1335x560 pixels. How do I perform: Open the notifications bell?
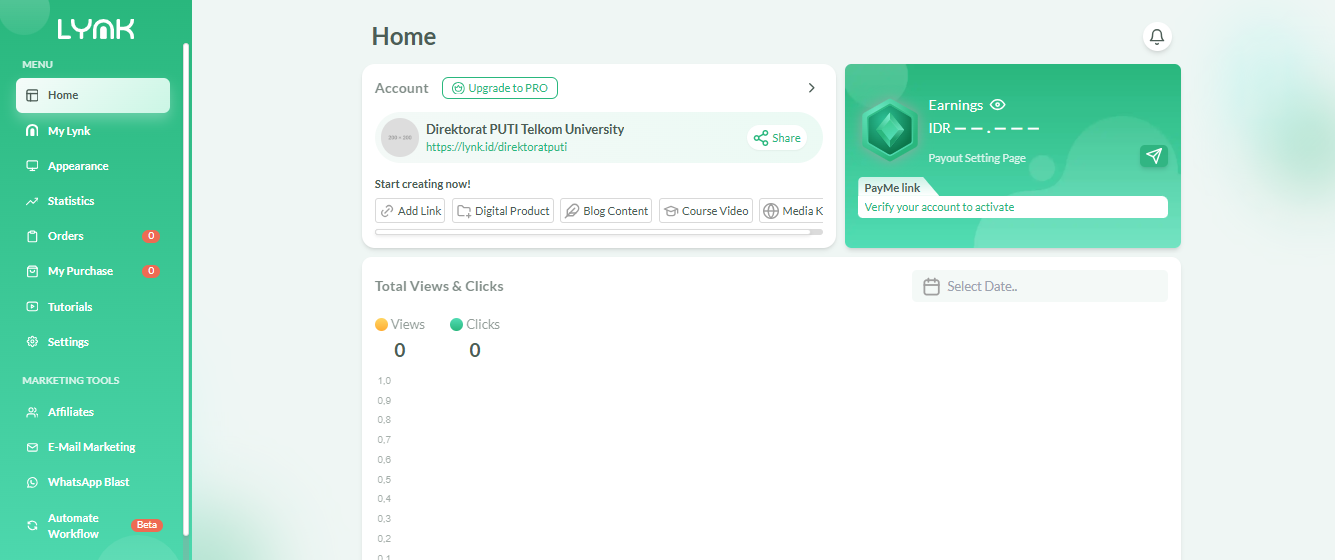click(x=1157, y=37)
